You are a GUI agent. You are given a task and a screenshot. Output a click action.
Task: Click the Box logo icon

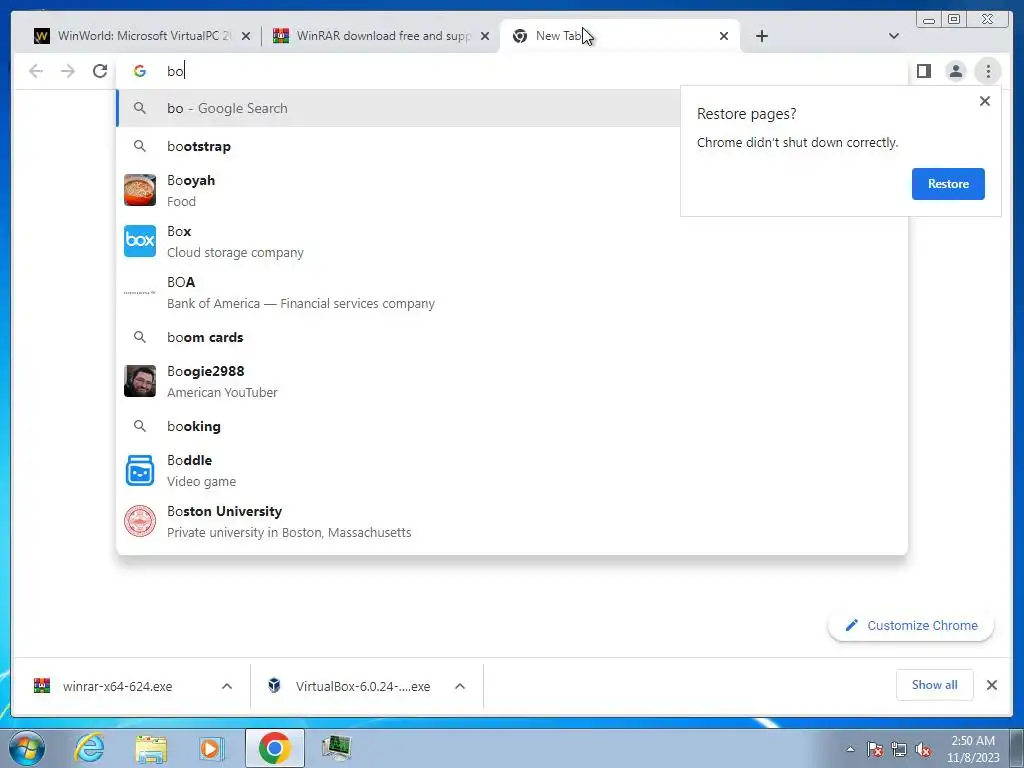point(140,241)
